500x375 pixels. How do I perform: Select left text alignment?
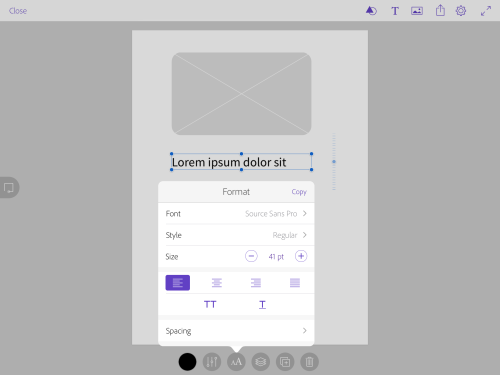click(x=178, y=283)
